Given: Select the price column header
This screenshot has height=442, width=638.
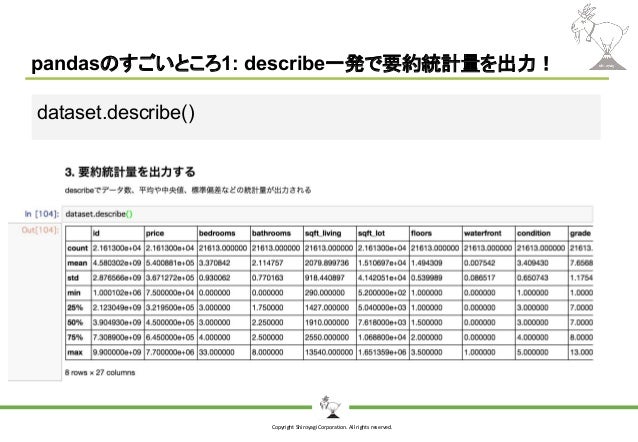Looking at the screenshot, I should 155,233.
